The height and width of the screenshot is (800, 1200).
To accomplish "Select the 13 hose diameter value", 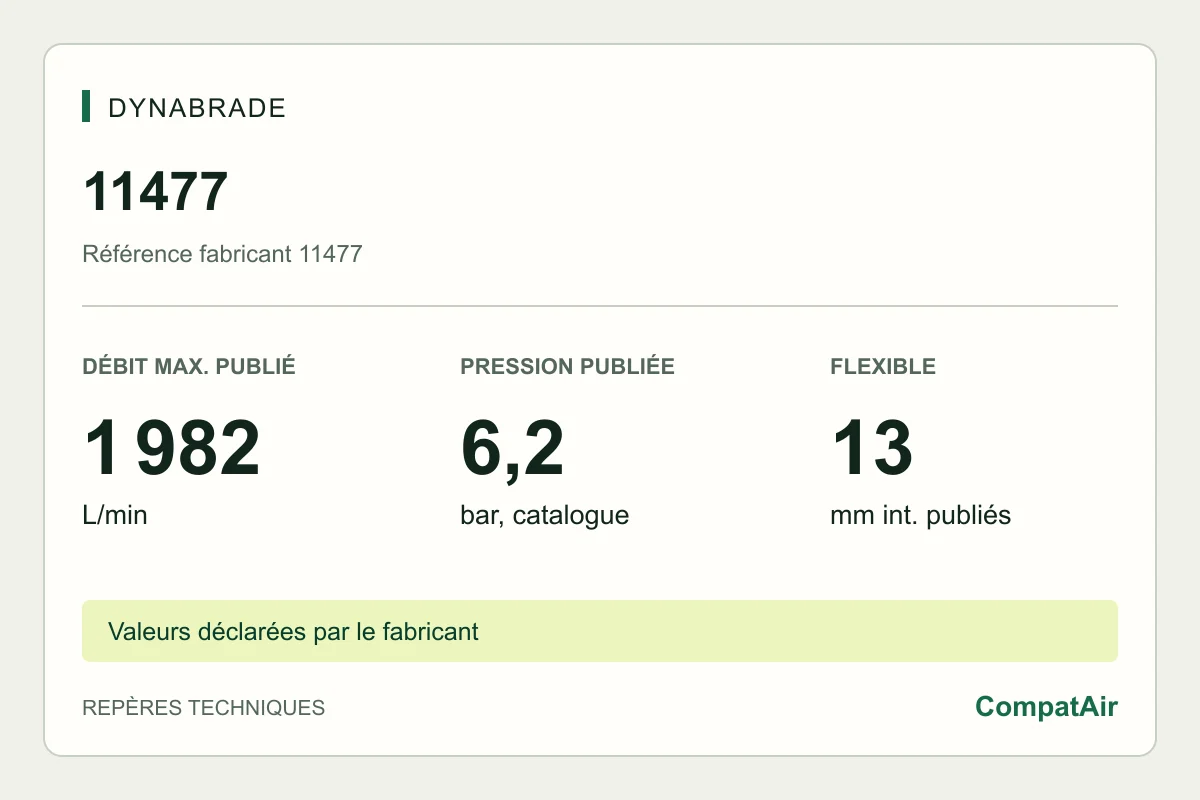I will 872,449.
